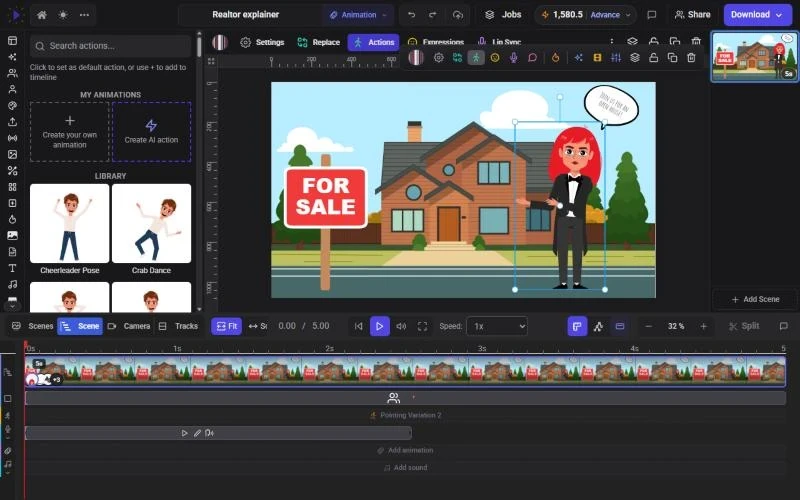Toggle the volume speaker icon

point(402,326)
